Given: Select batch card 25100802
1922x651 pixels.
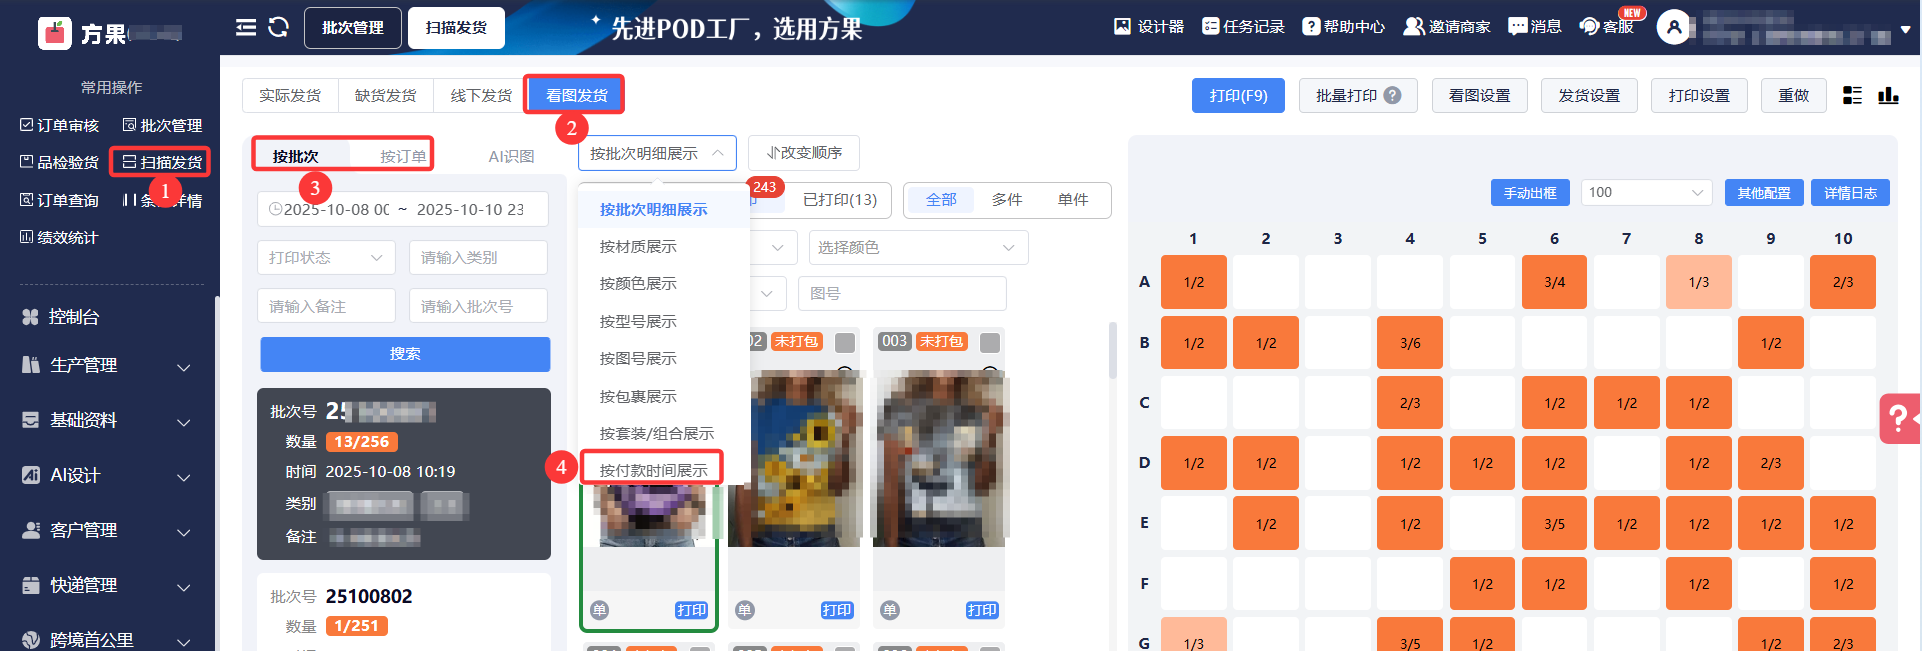Looking at the screenshot, I should pyautogui.click(x=404, y=611).
